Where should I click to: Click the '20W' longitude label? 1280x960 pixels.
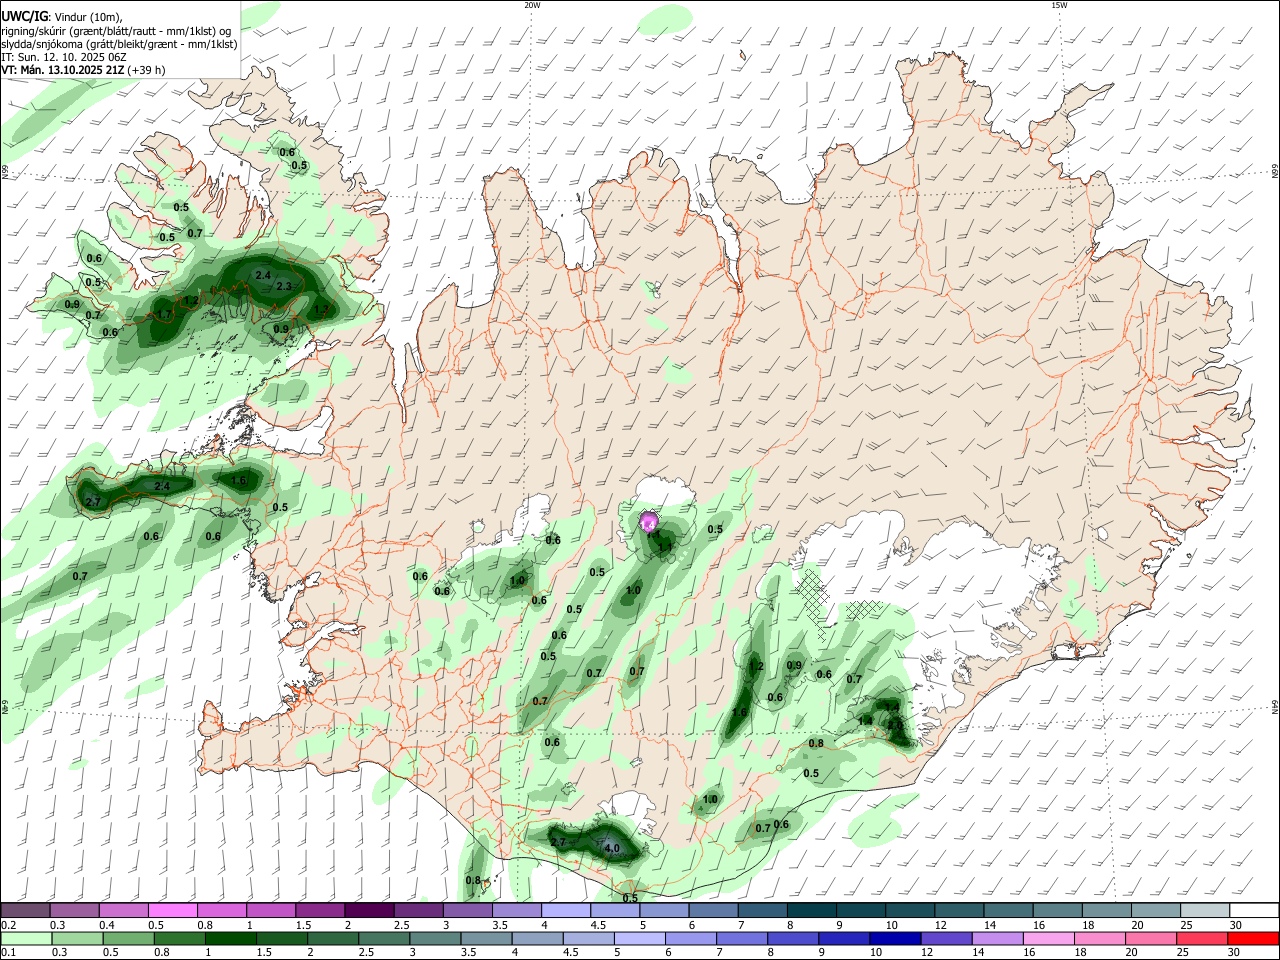pos(532,5)
